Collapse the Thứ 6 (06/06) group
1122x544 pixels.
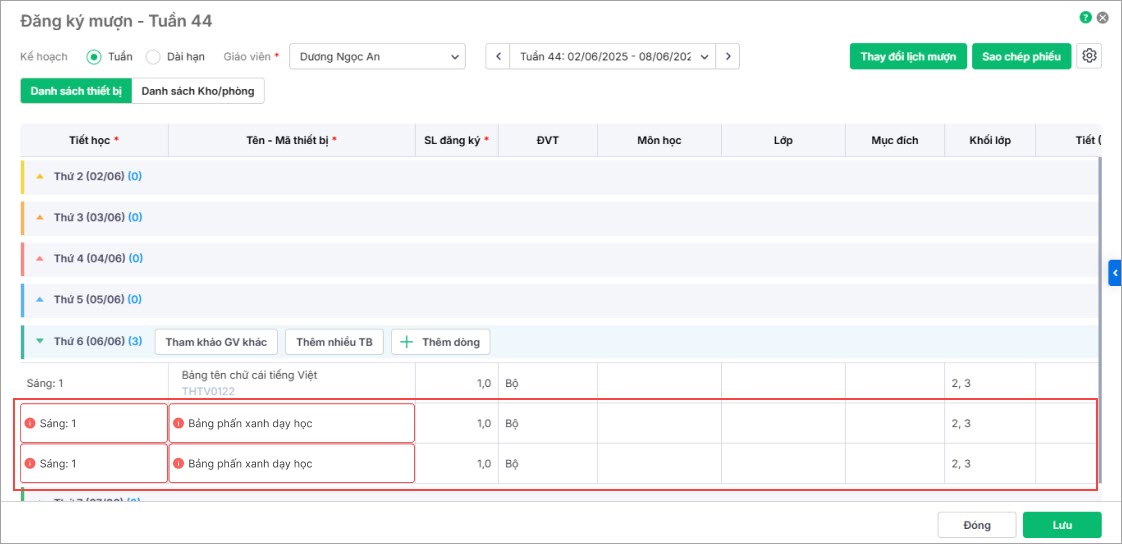[40, 341]
